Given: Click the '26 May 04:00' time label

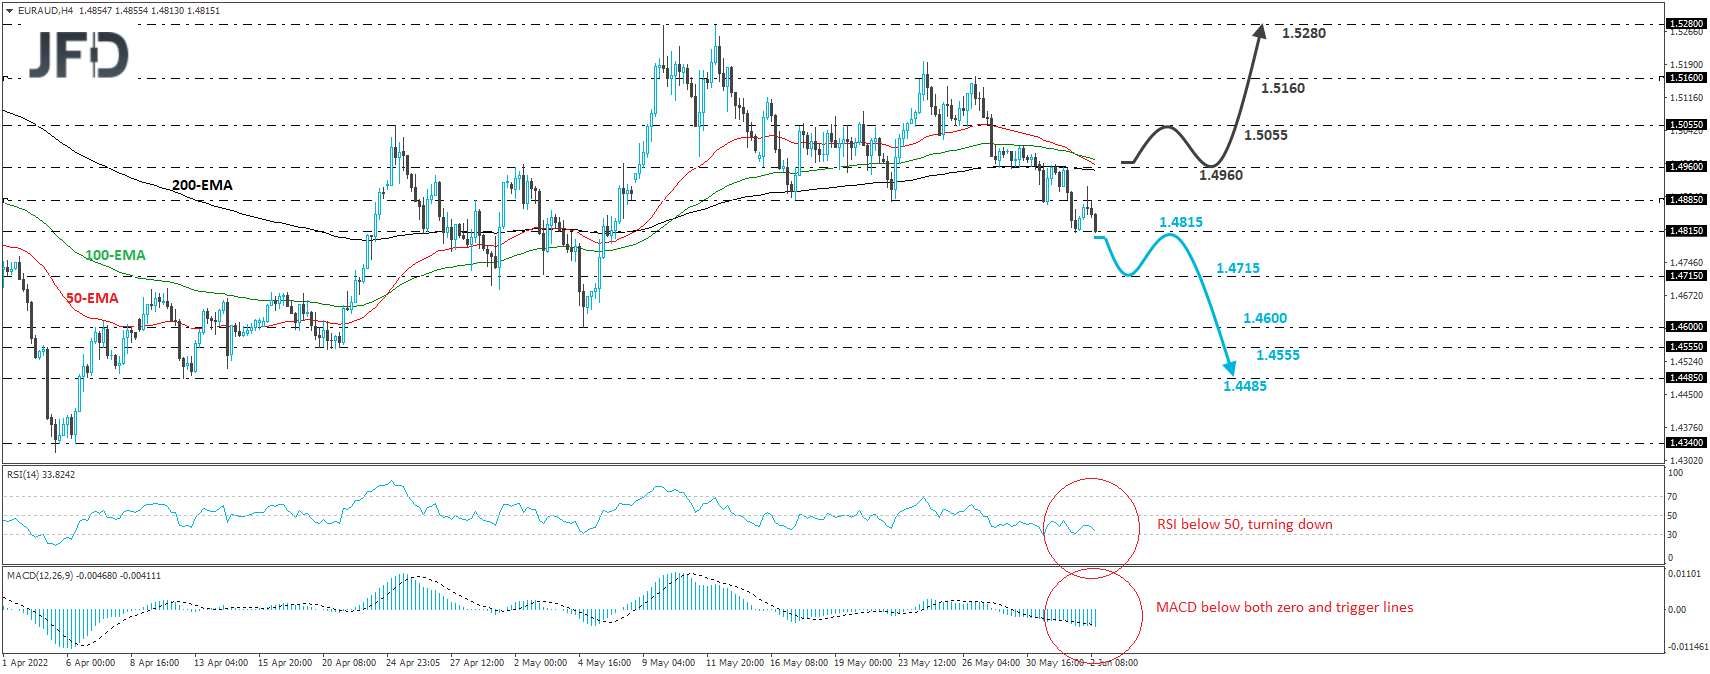Looking at the screenshot, I should 991,663.
